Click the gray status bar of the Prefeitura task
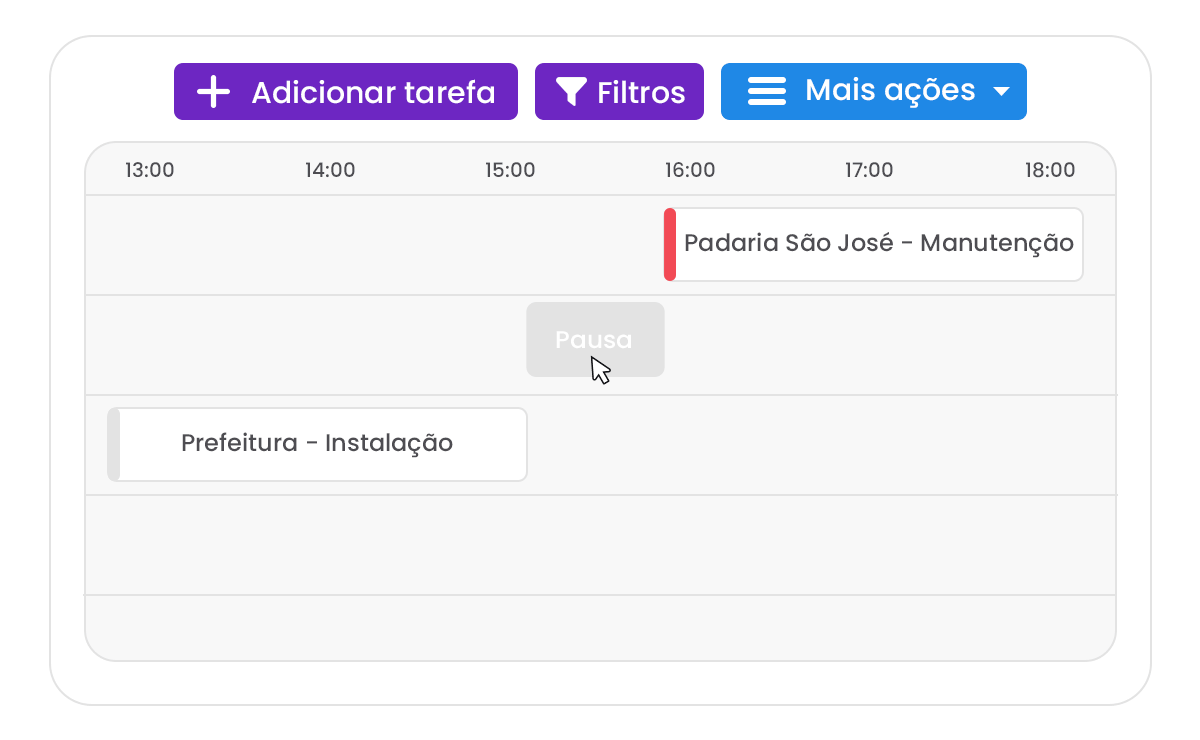This screenshot has height=740, width=1200. coord(114,444)
